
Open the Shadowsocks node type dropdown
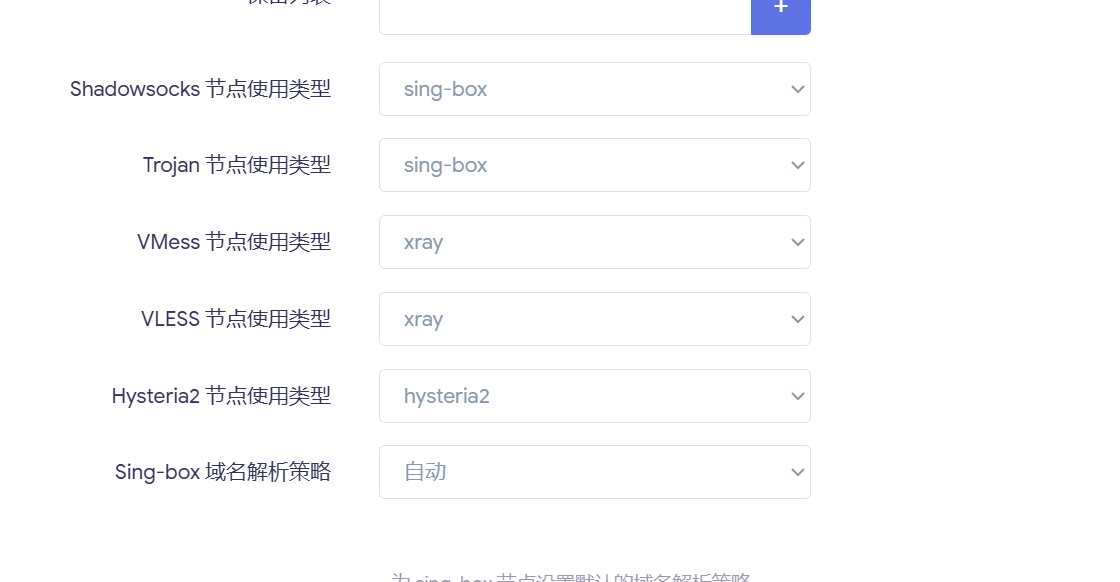[594, 89]
